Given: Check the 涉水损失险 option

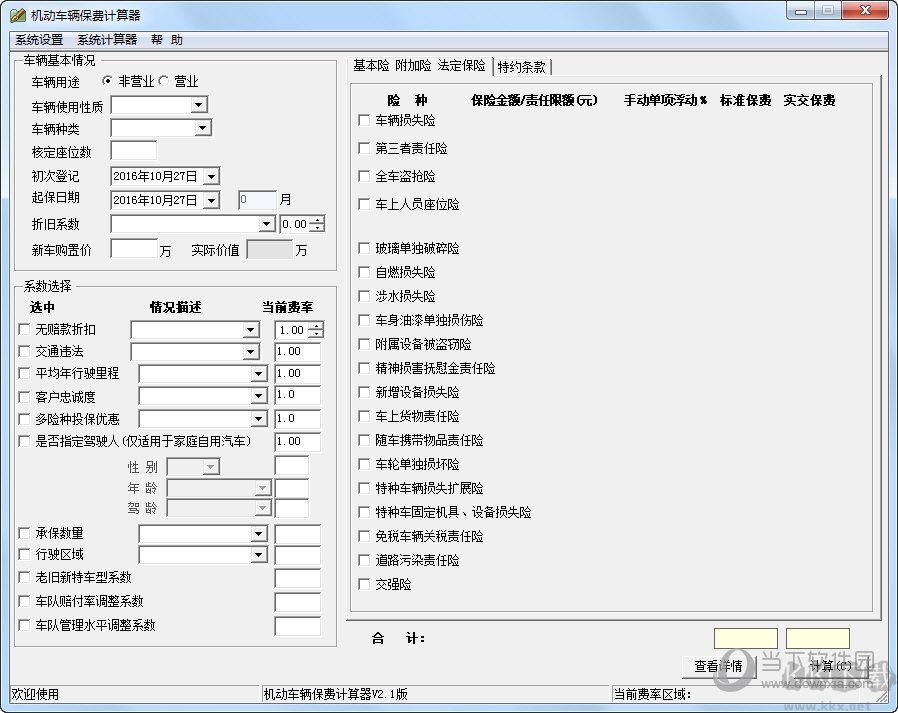Looking at the screenshot, I should coord(364,296).
